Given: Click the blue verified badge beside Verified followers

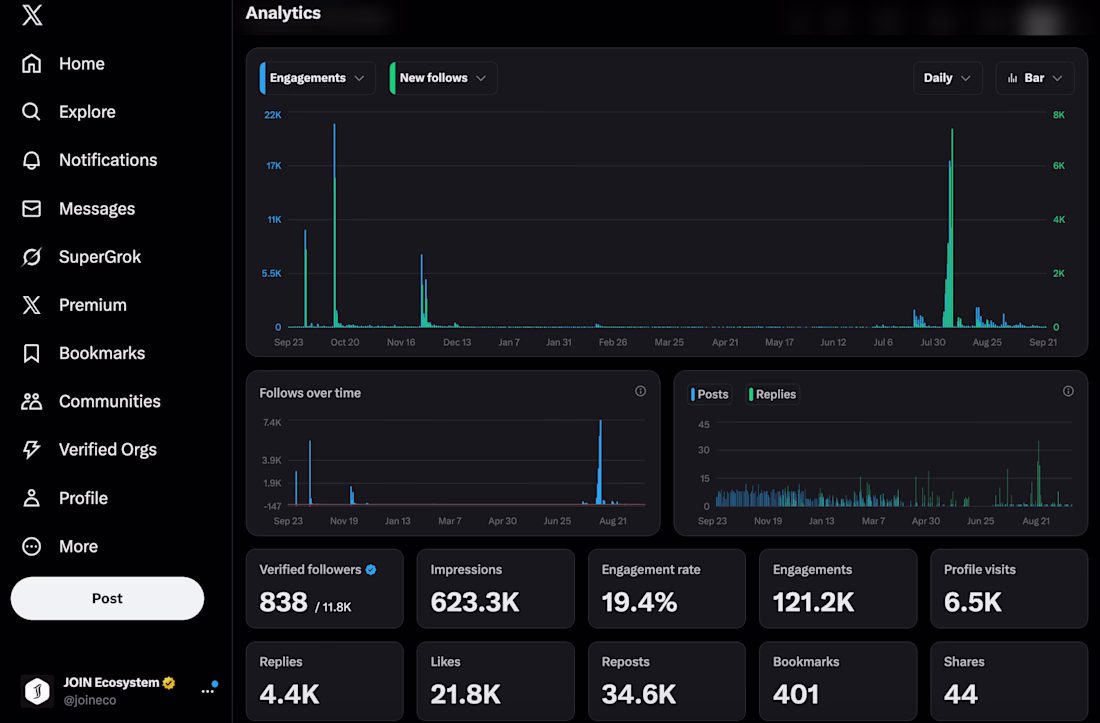Looking at the screenshot, I should 371,570.
